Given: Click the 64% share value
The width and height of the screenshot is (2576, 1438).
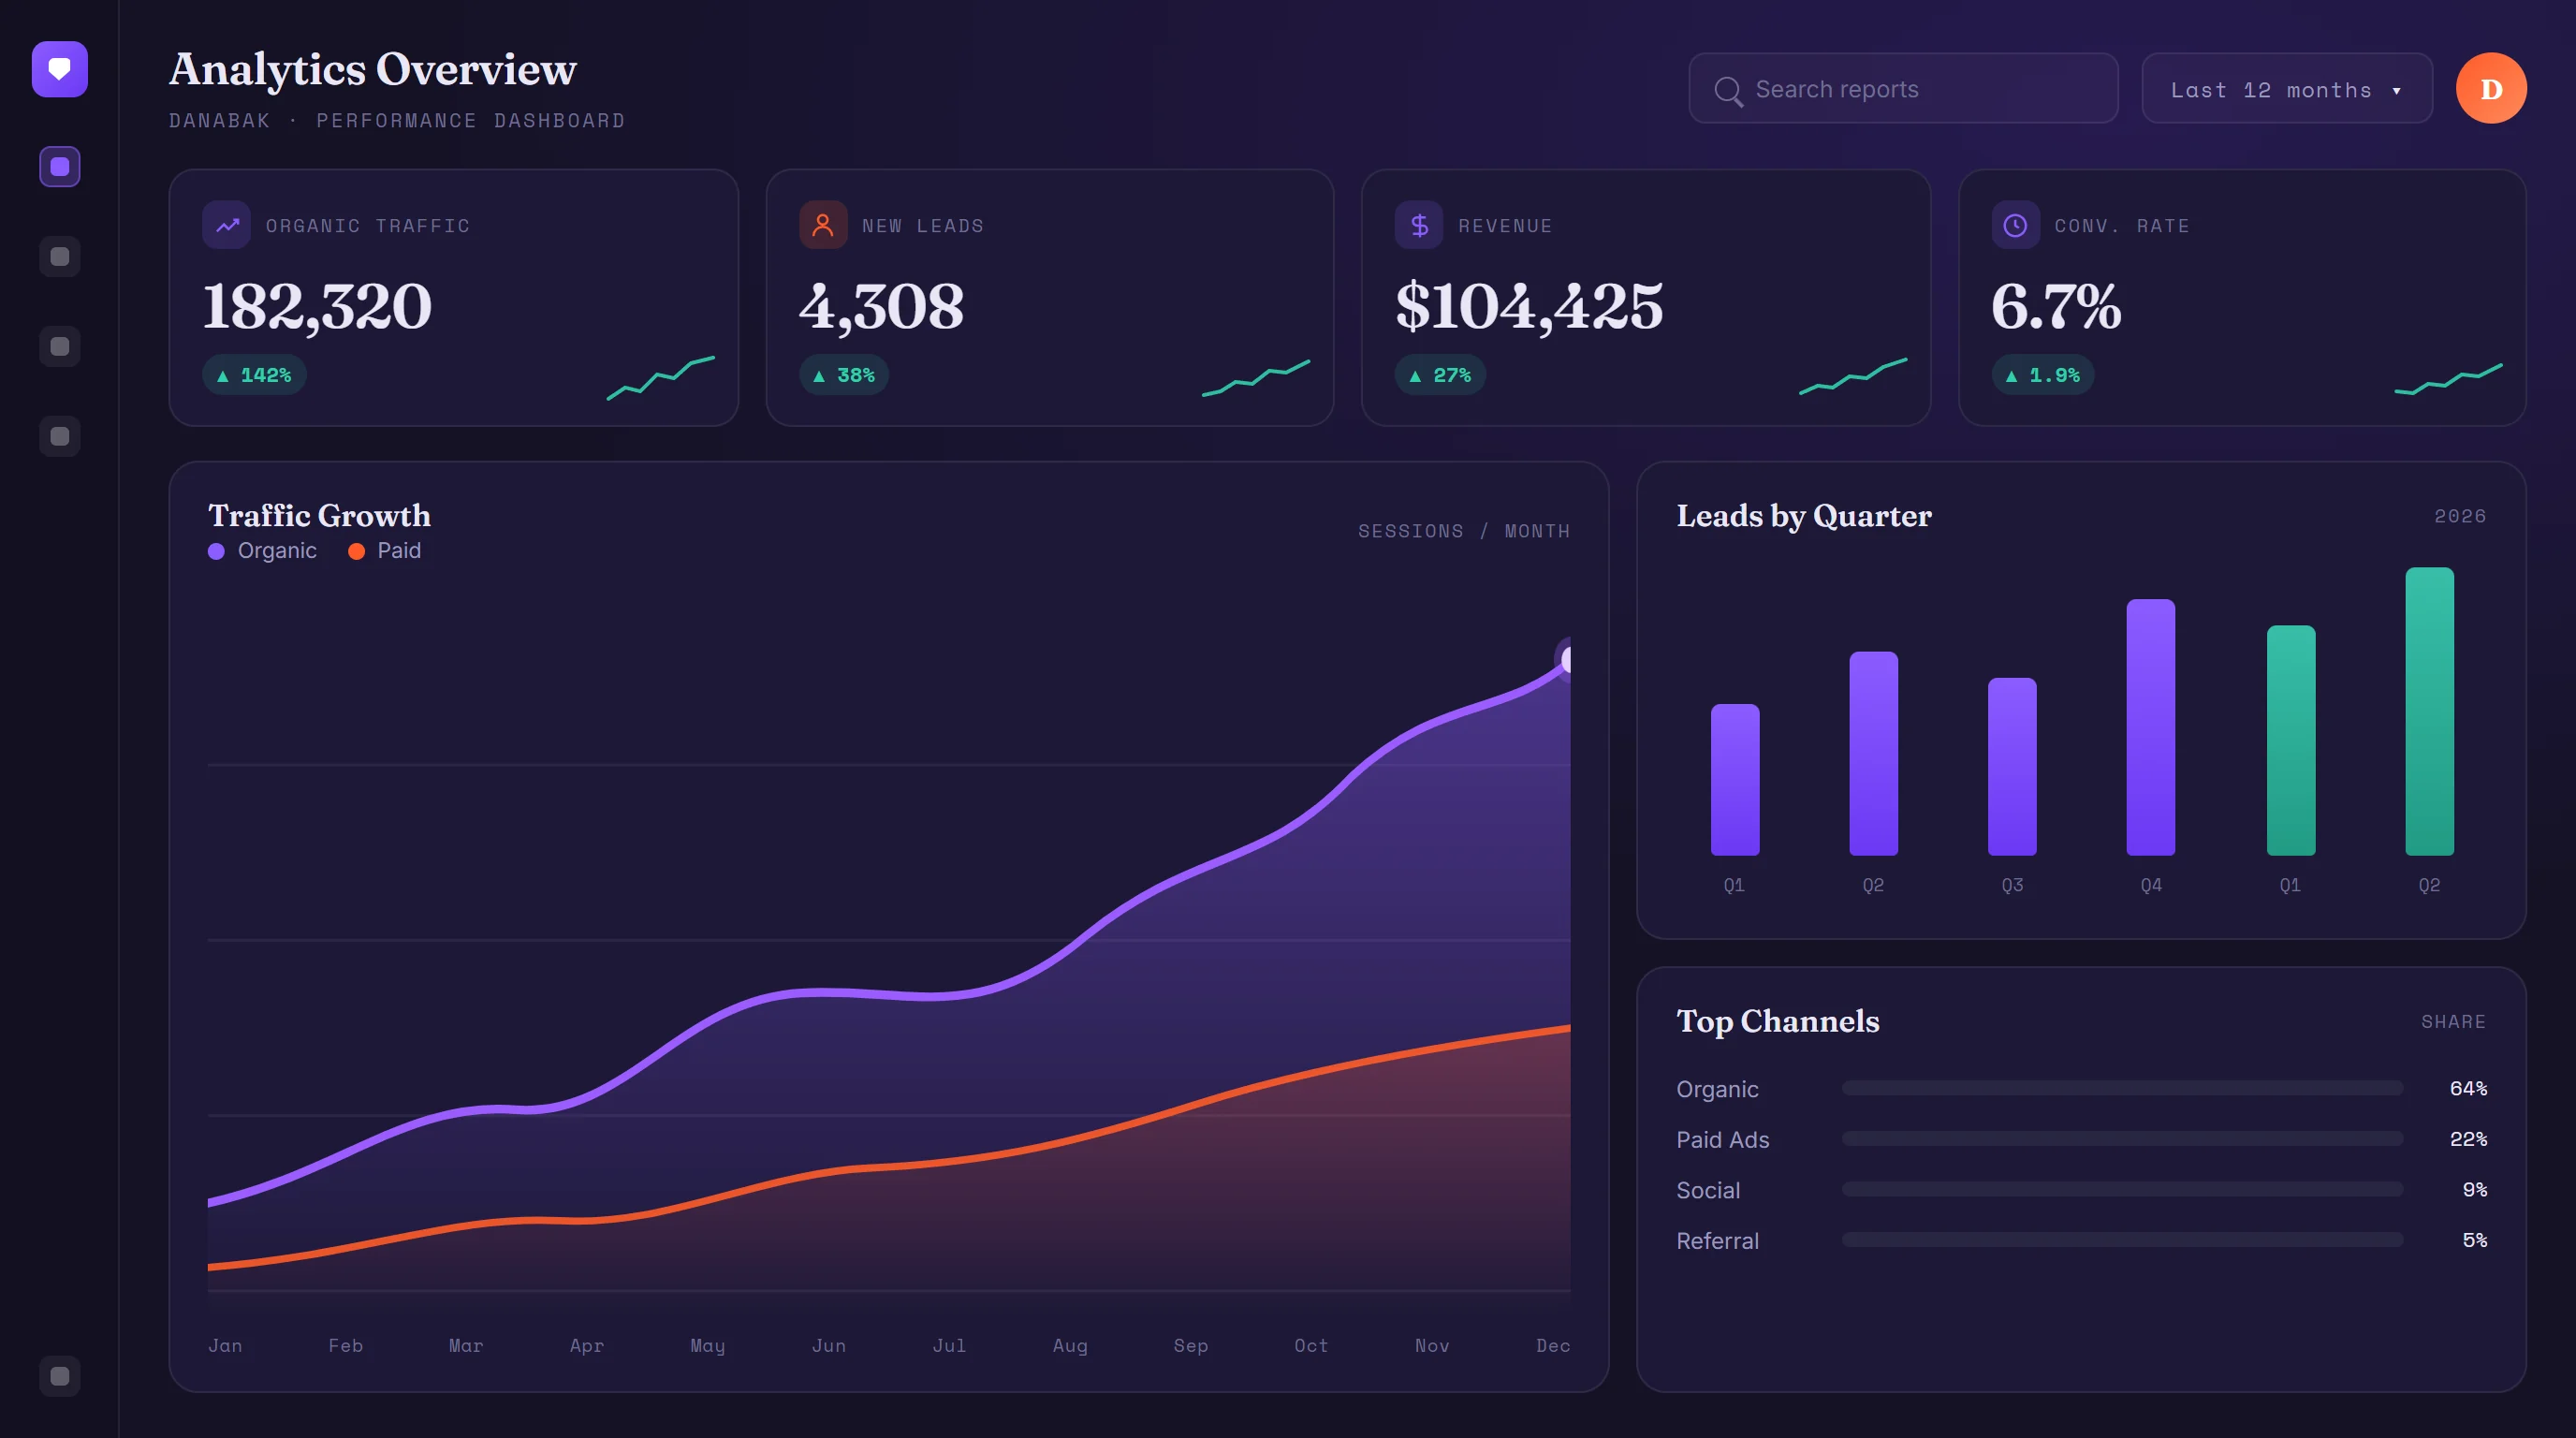Looking at the screenshot, I should point(2468,1088).
